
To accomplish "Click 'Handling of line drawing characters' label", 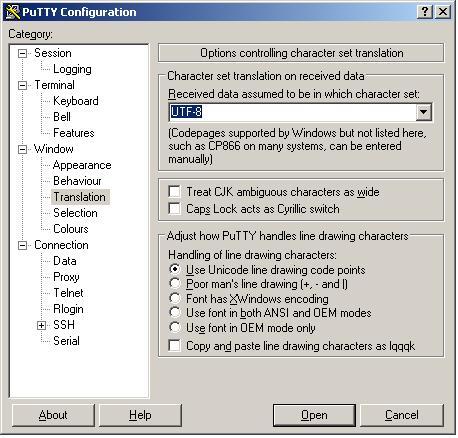I will (x=252, y=255).
